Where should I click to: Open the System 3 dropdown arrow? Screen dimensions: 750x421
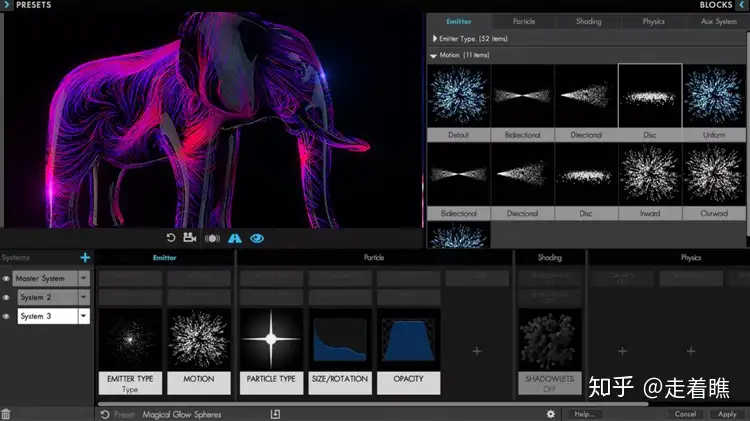(84, 316)
